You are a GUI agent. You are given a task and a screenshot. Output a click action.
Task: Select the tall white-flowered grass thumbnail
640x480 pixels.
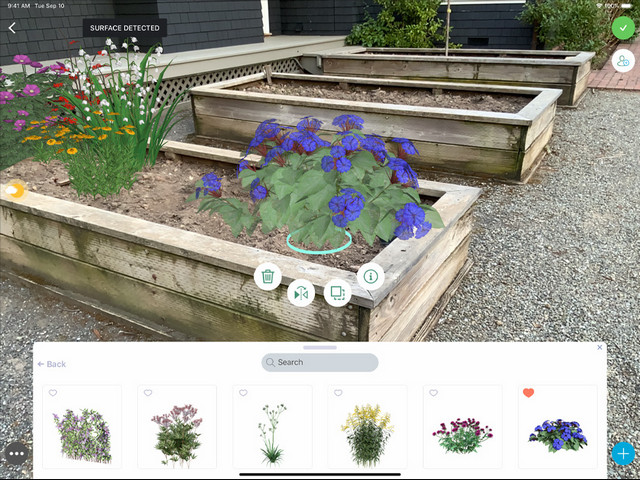[272, 427]
